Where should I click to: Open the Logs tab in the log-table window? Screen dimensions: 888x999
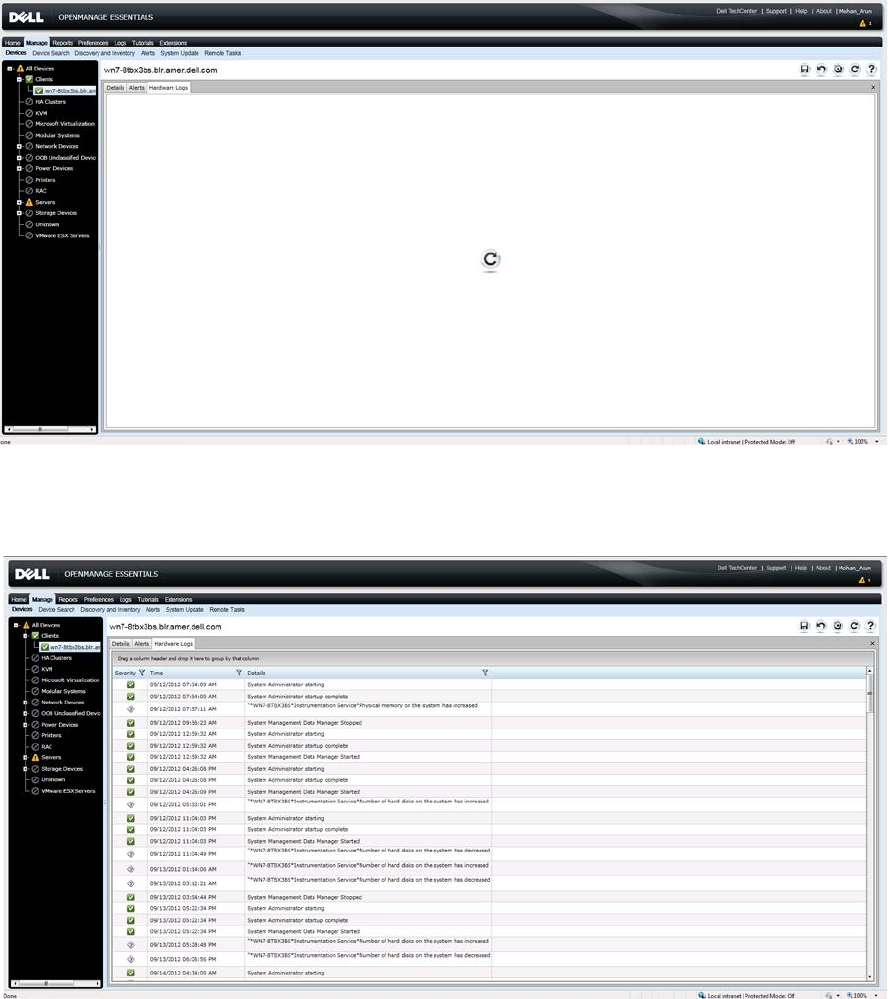(x=125, y=600)
